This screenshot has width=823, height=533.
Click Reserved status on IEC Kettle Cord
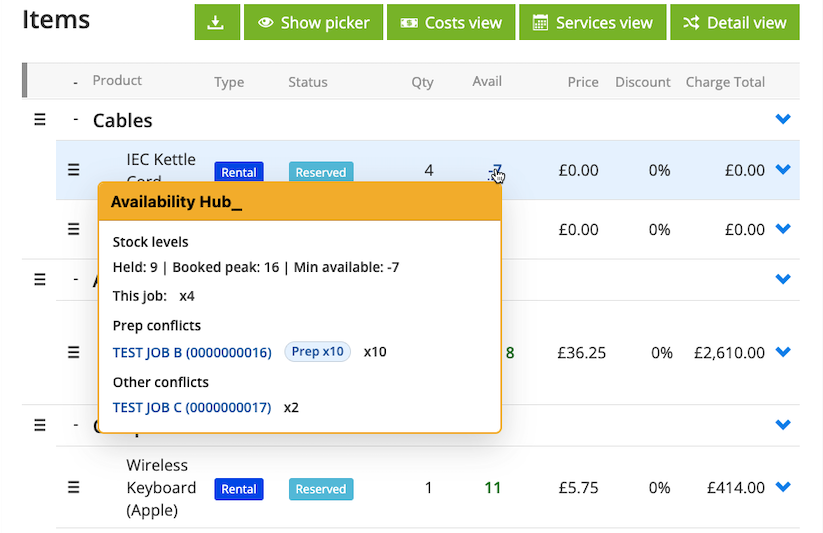[x=321, y=172]
